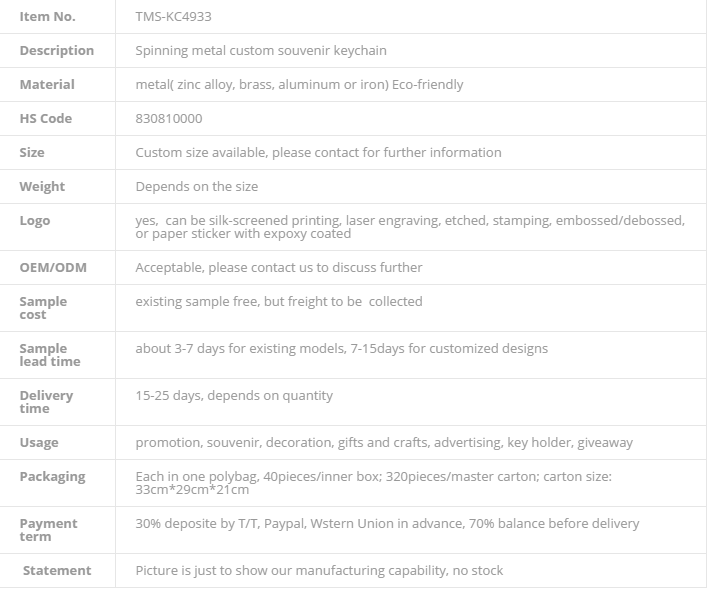The image size is (707, 591).
Task: Click the logo options text about silk-screened printing
Action: 410,227
